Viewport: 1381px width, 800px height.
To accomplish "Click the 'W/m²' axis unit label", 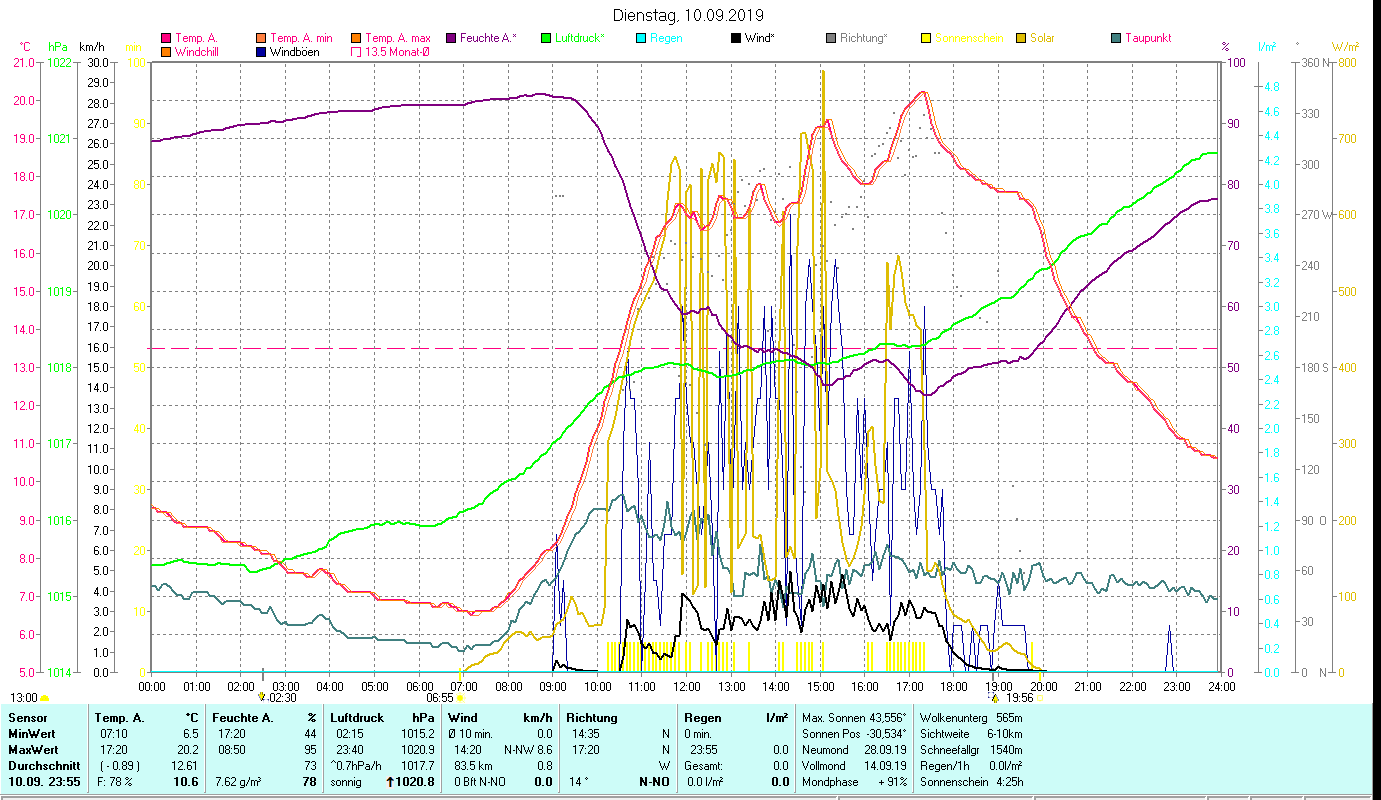I will point(1343,47).
